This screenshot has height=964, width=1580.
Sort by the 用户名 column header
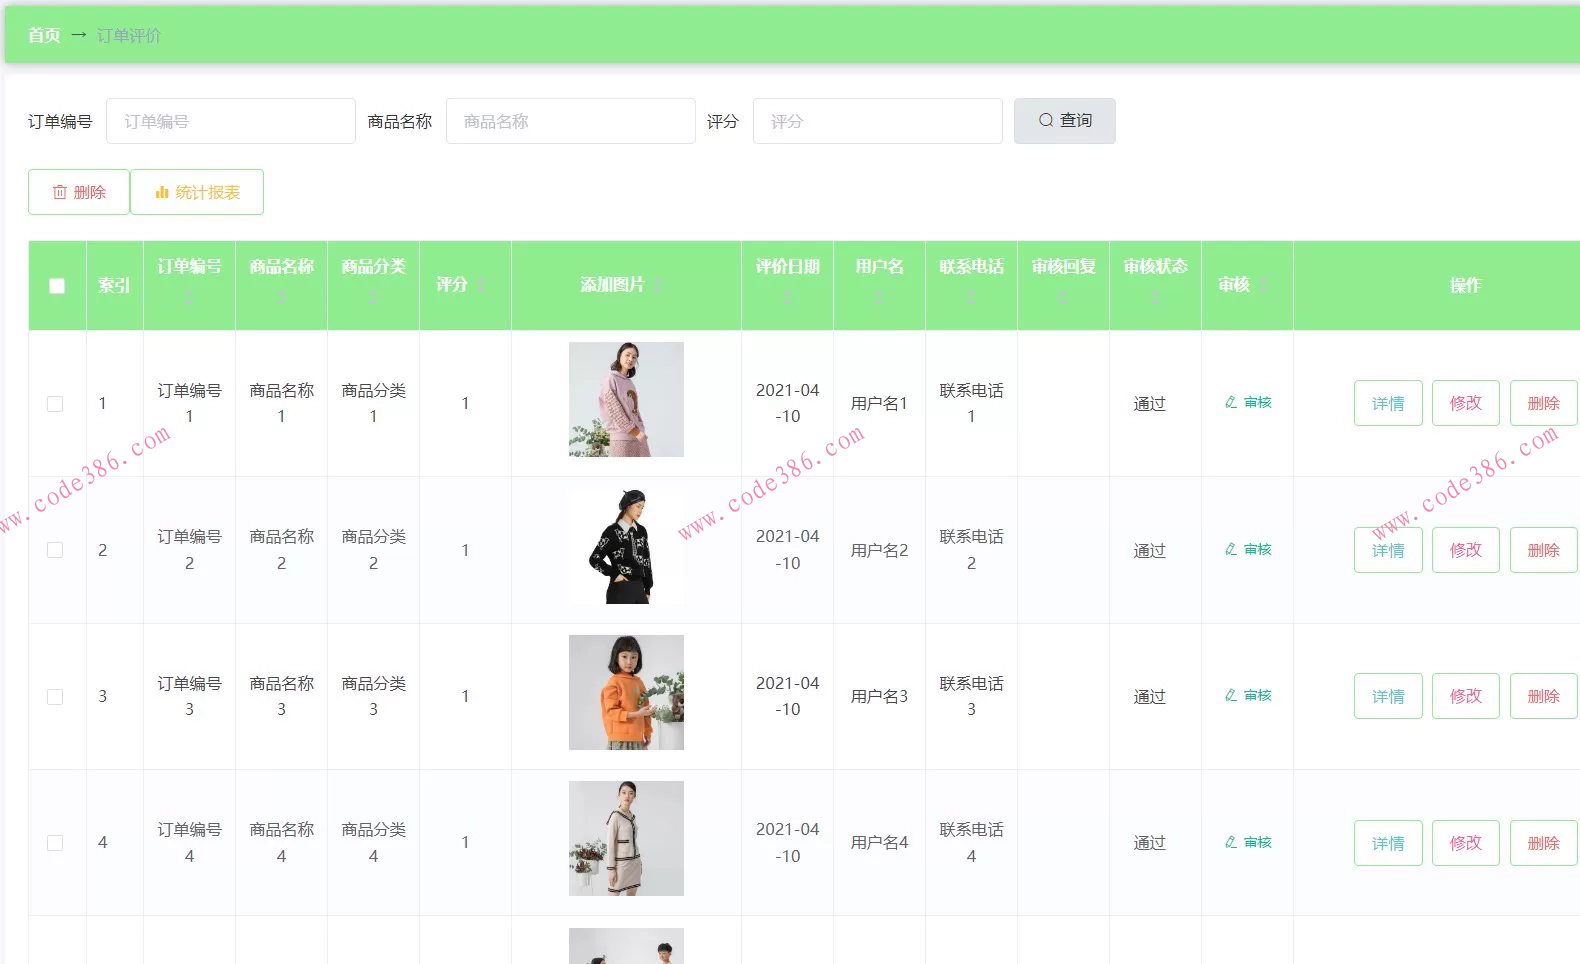[879, 284]
